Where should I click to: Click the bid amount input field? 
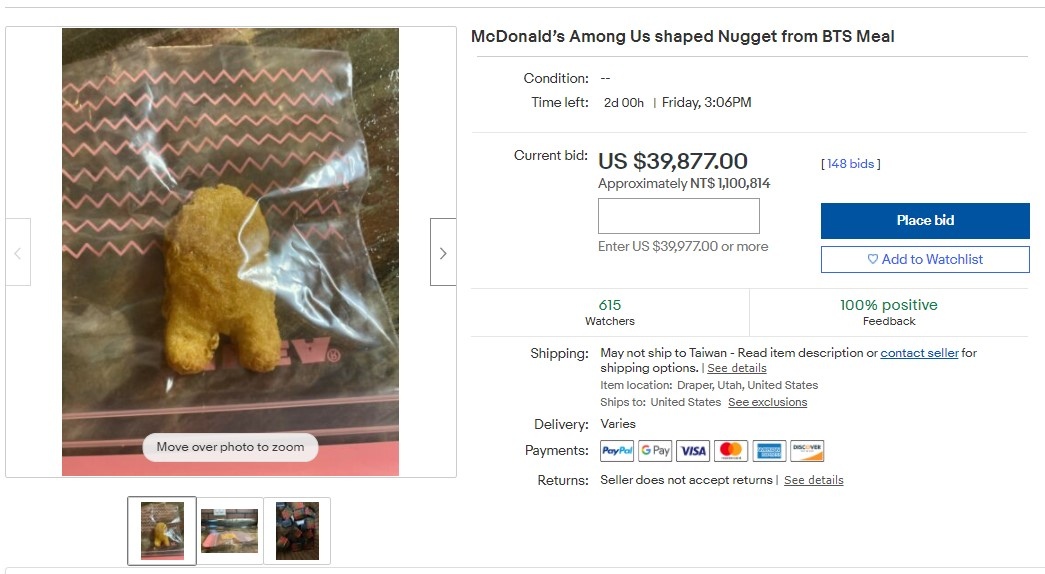678,216
